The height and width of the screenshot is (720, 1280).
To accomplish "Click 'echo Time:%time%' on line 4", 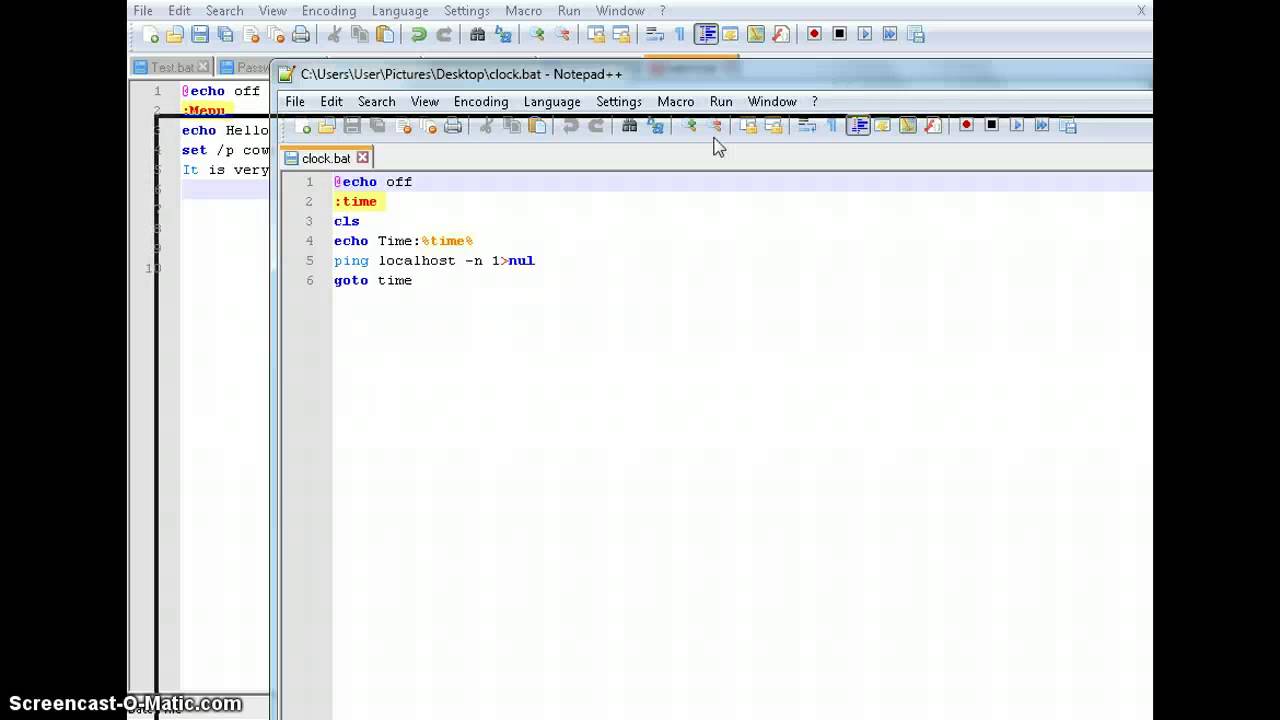I will pyautogui.click(x=403, y=241).
